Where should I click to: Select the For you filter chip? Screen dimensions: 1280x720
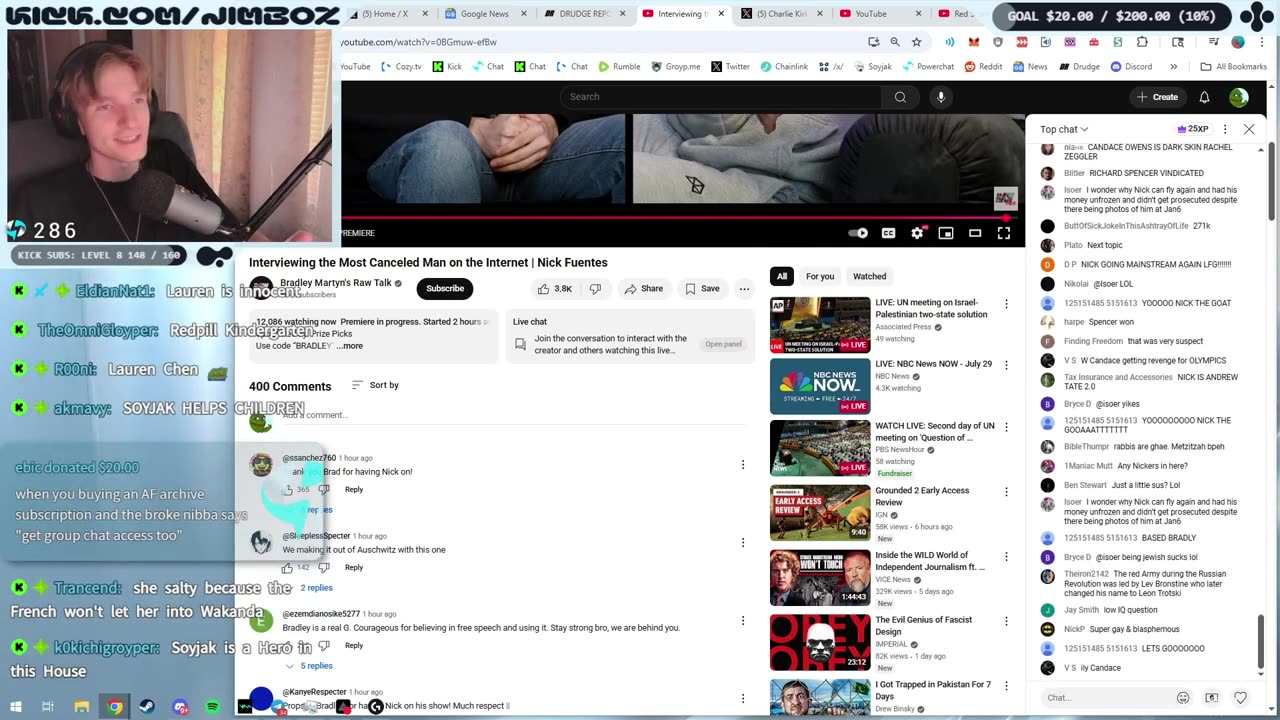pyautogui.click(x=820, y=276)
